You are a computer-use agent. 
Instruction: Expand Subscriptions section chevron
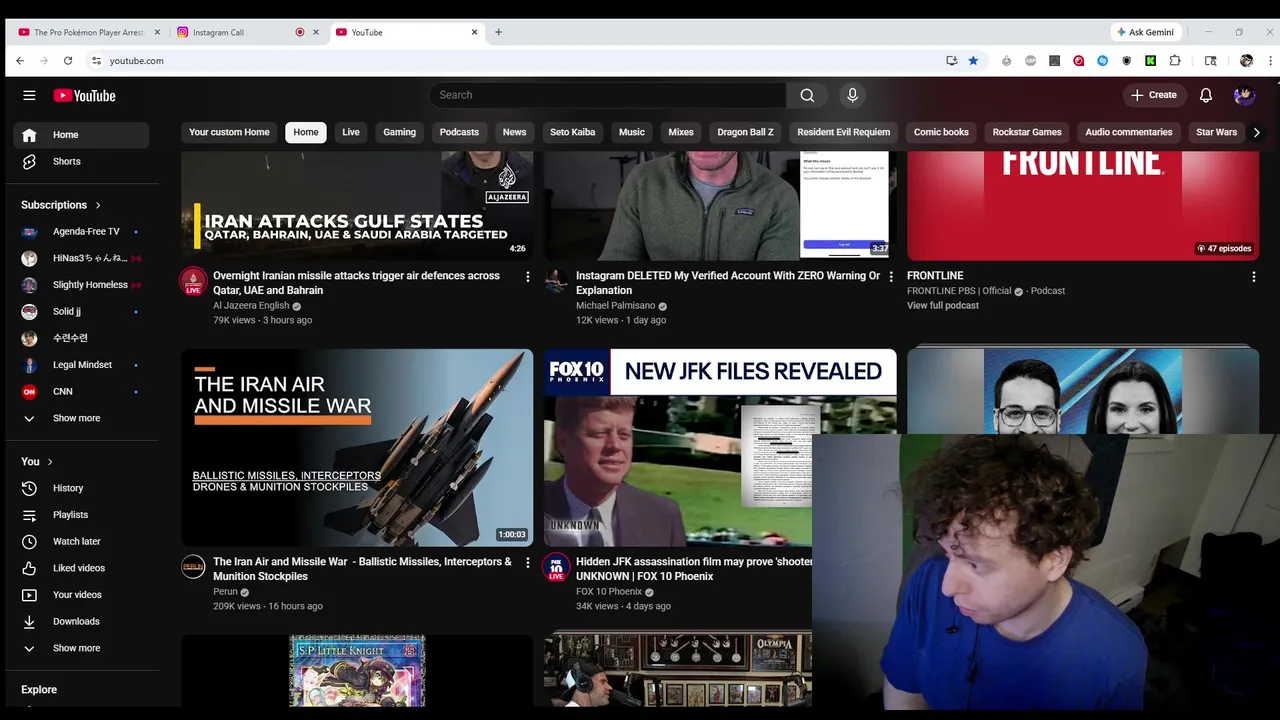(x=98, y=205)
